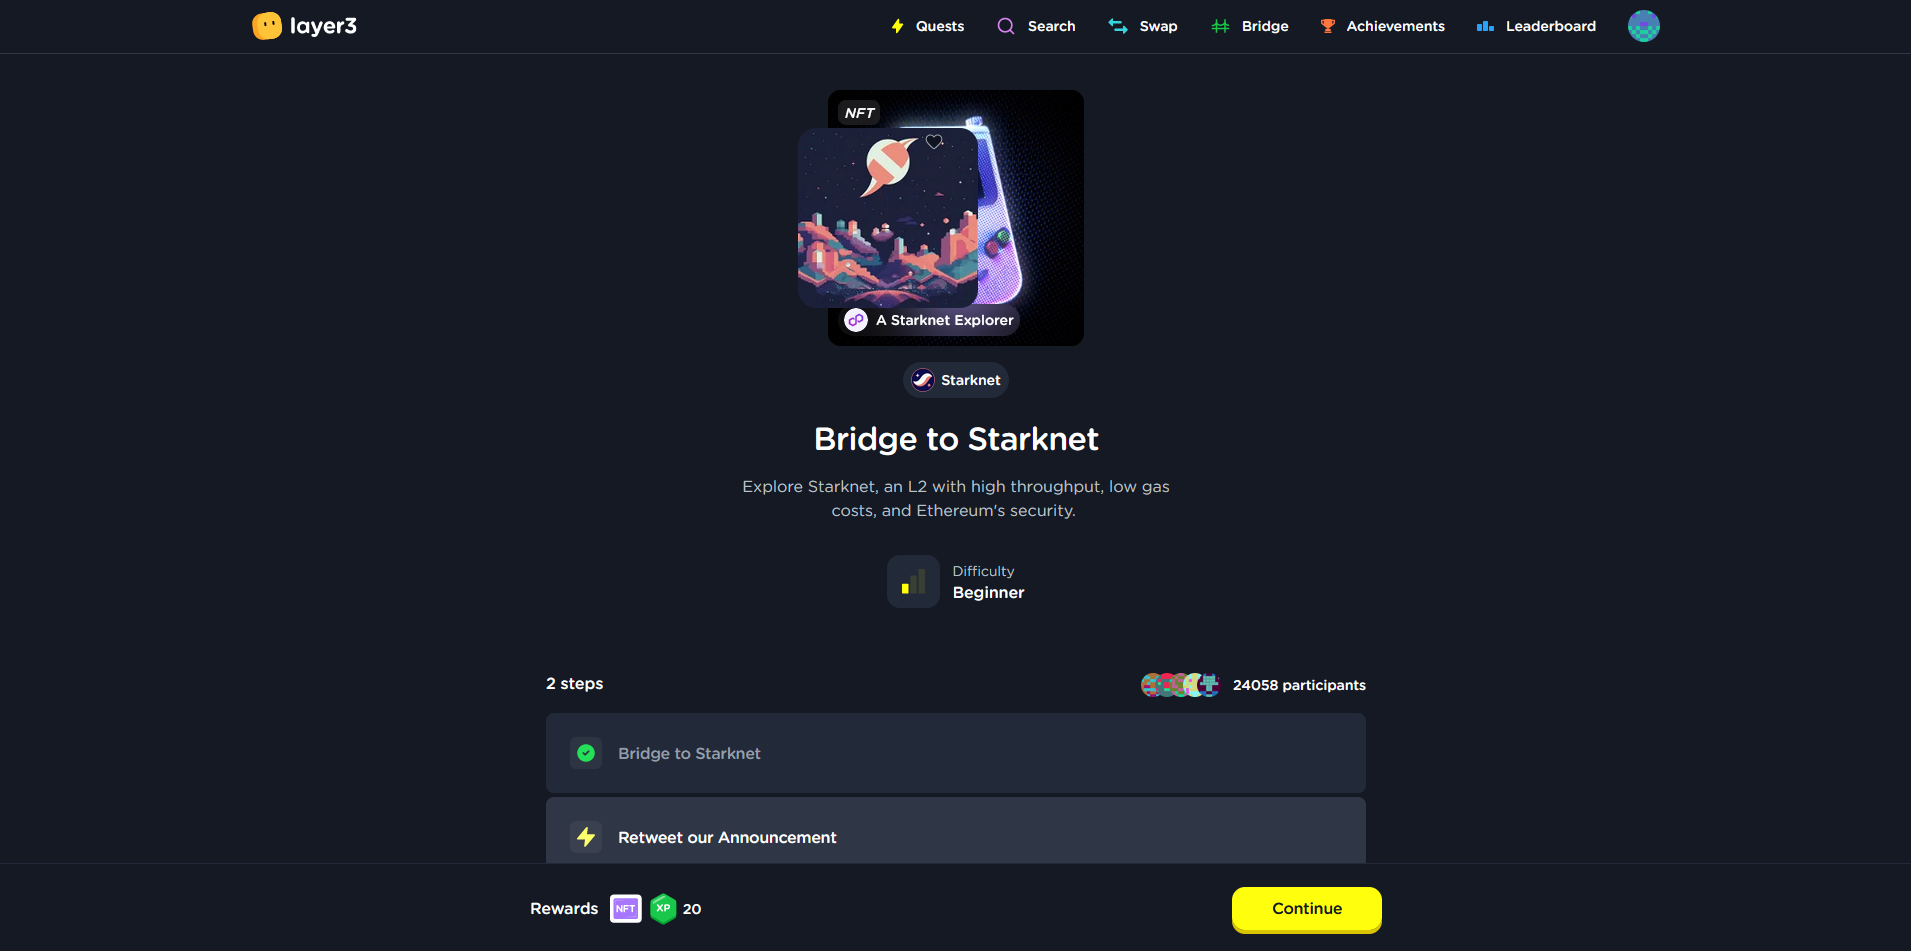Click the Search magnifier icon
Viewport: 1911px width, 951px height.
click(x=1006, y=26)
